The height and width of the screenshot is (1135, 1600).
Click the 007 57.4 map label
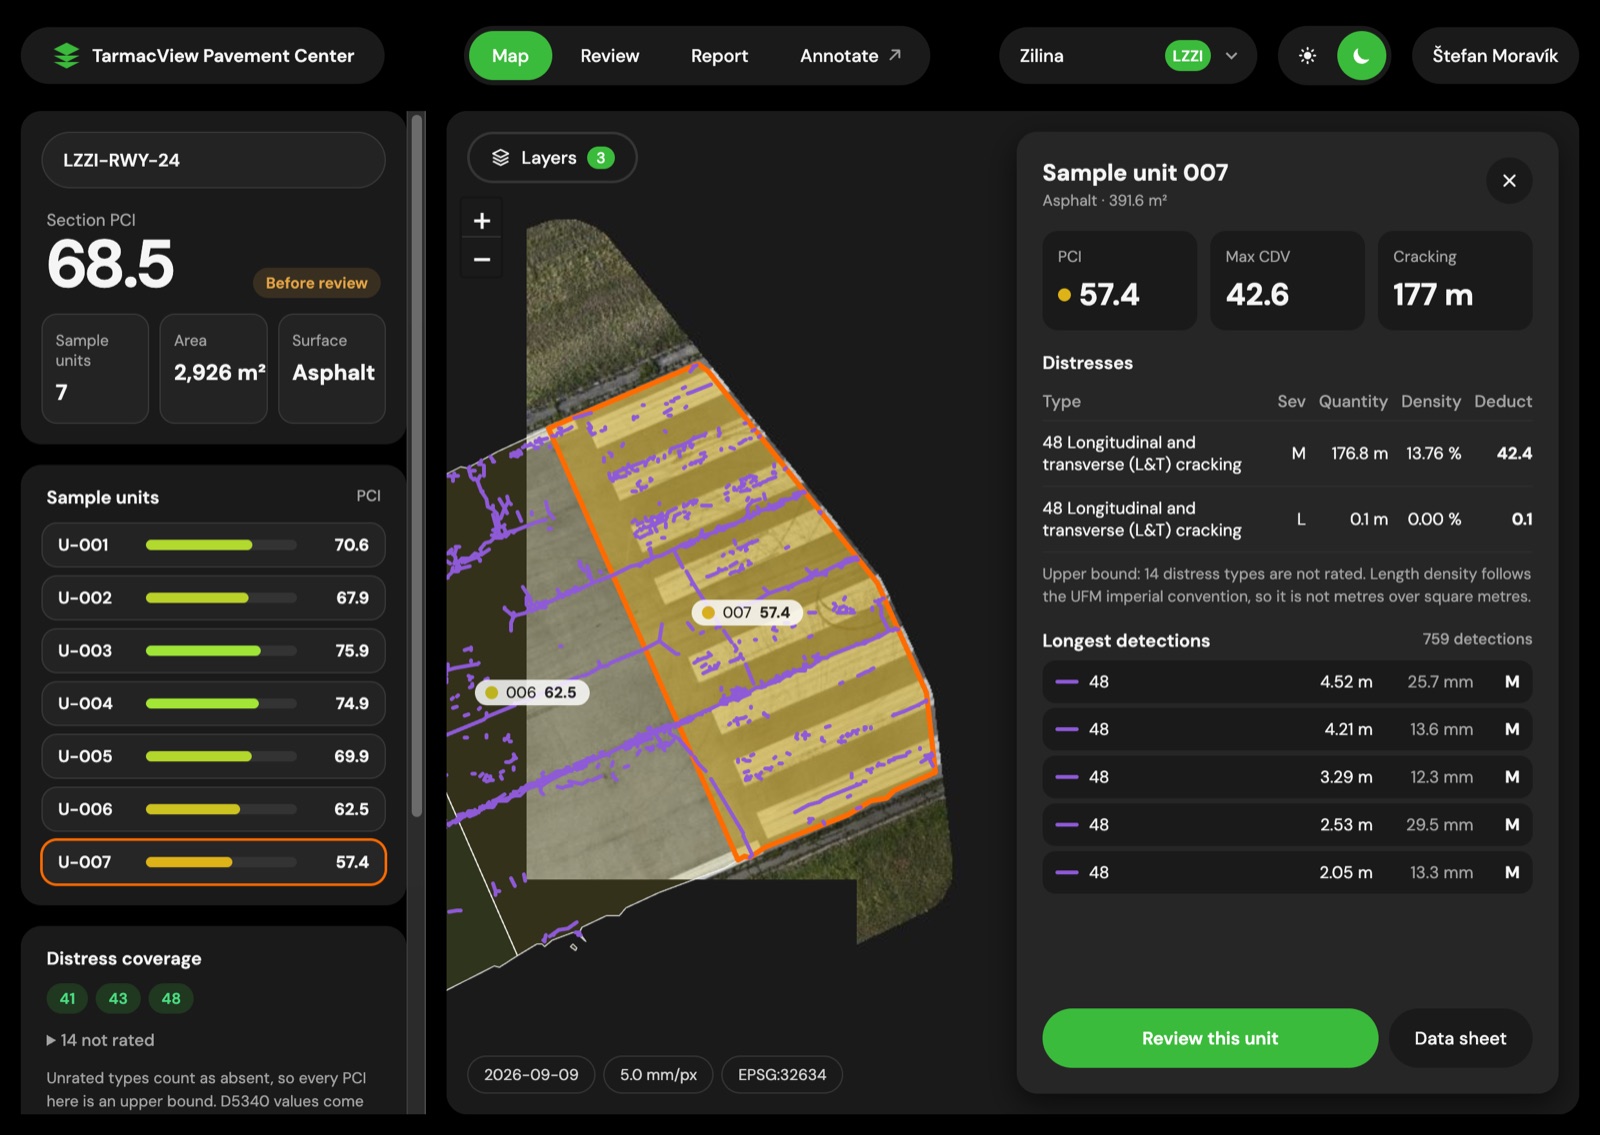pyautogui.click(x=746, y=612)
